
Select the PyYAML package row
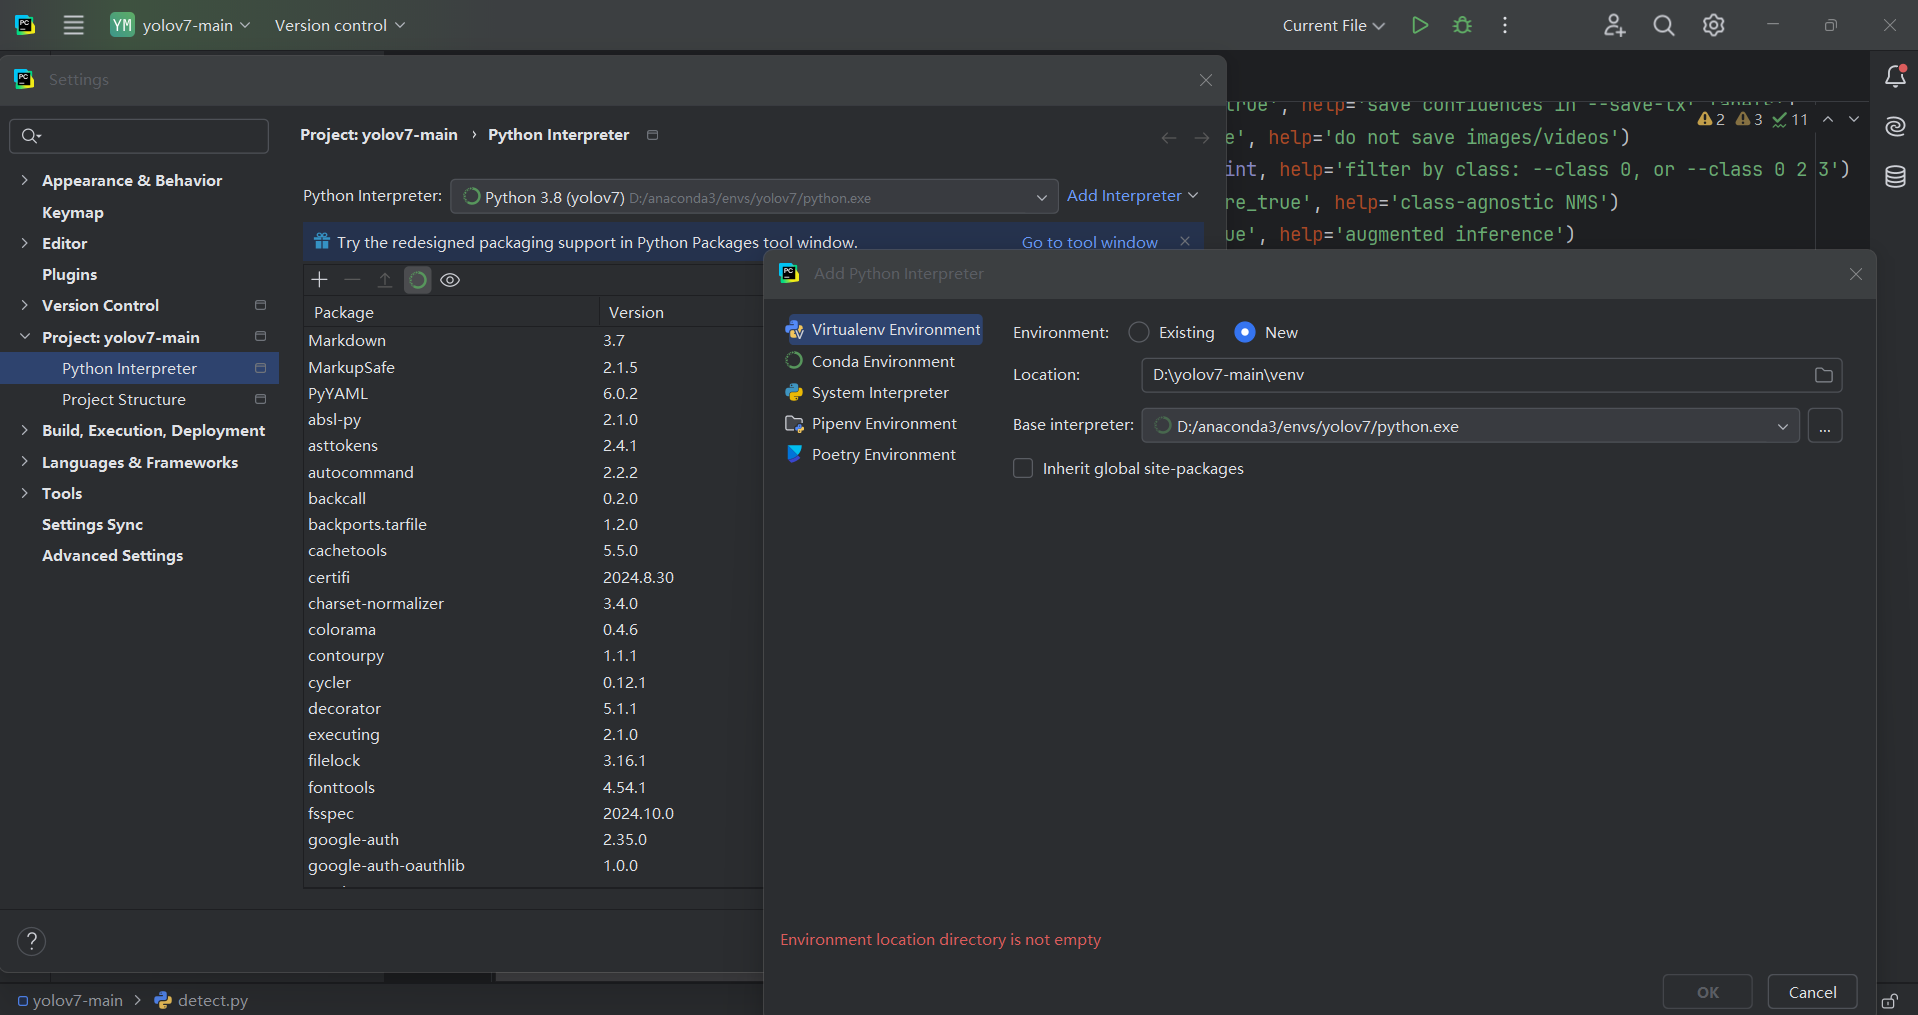pos(533,393)
